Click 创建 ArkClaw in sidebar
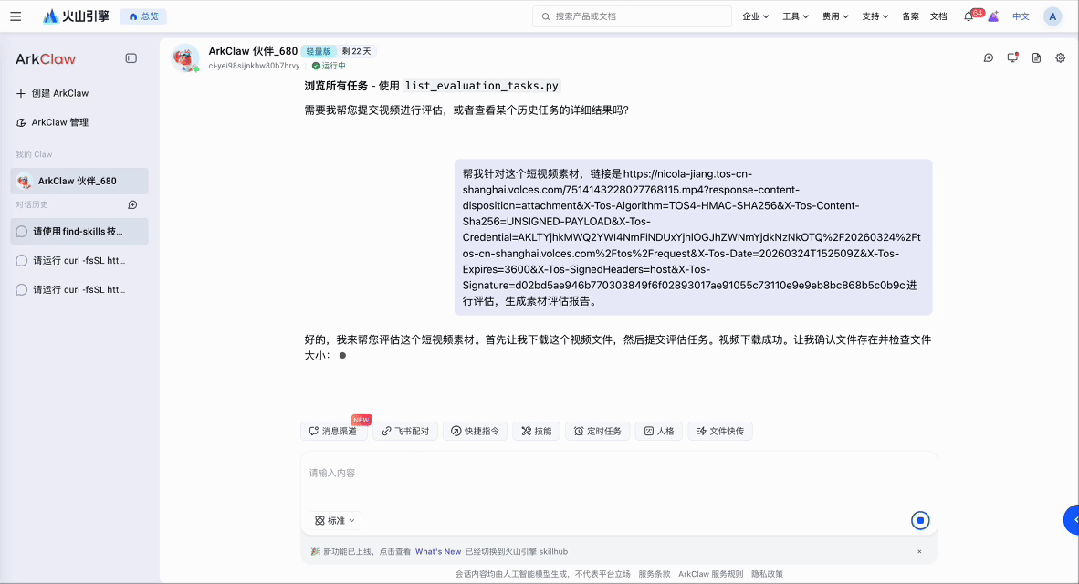Image resolution: width=1079 pixels, height=584 pixels. (x=52, y=93)
